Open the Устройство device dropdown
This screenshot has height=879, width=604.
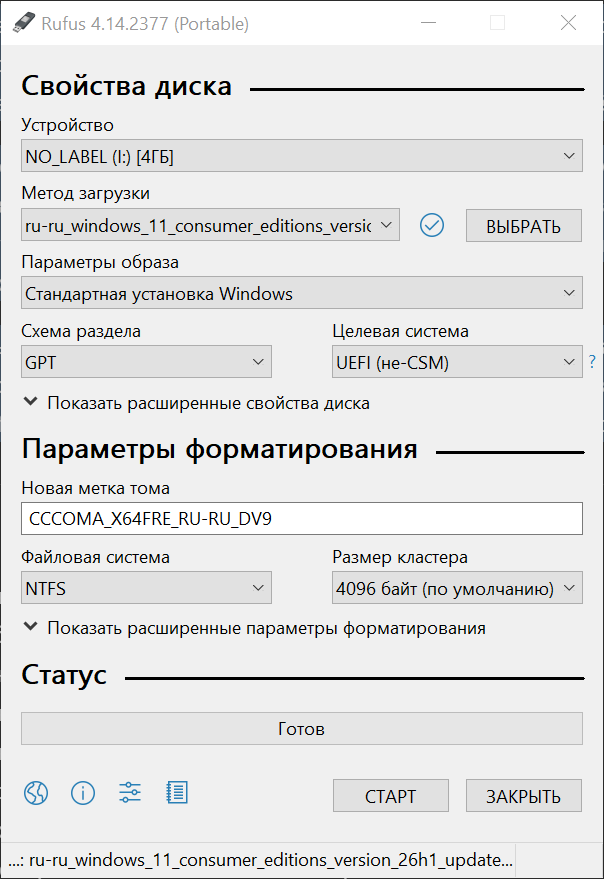tap(302, 156)
